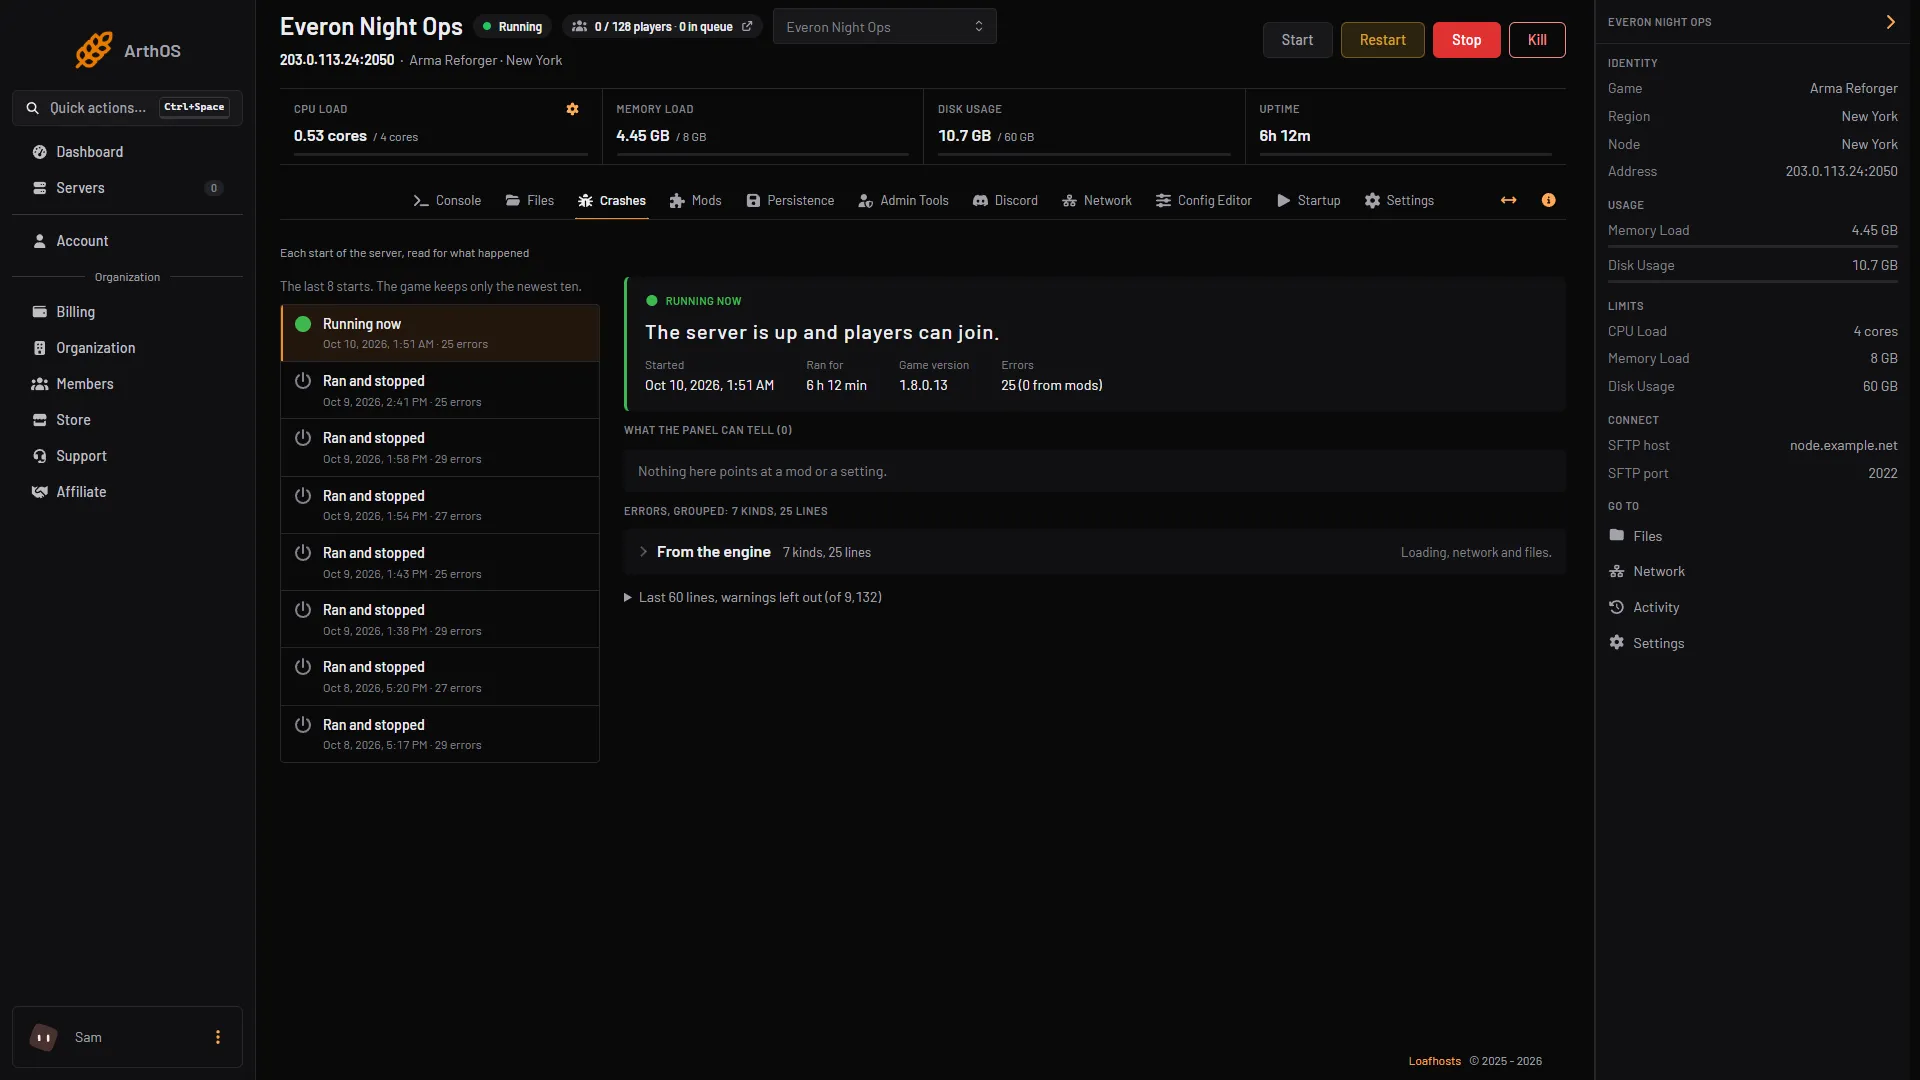Open the external player list link icon
The image size is (1920, 1080).
click(747, 27)
